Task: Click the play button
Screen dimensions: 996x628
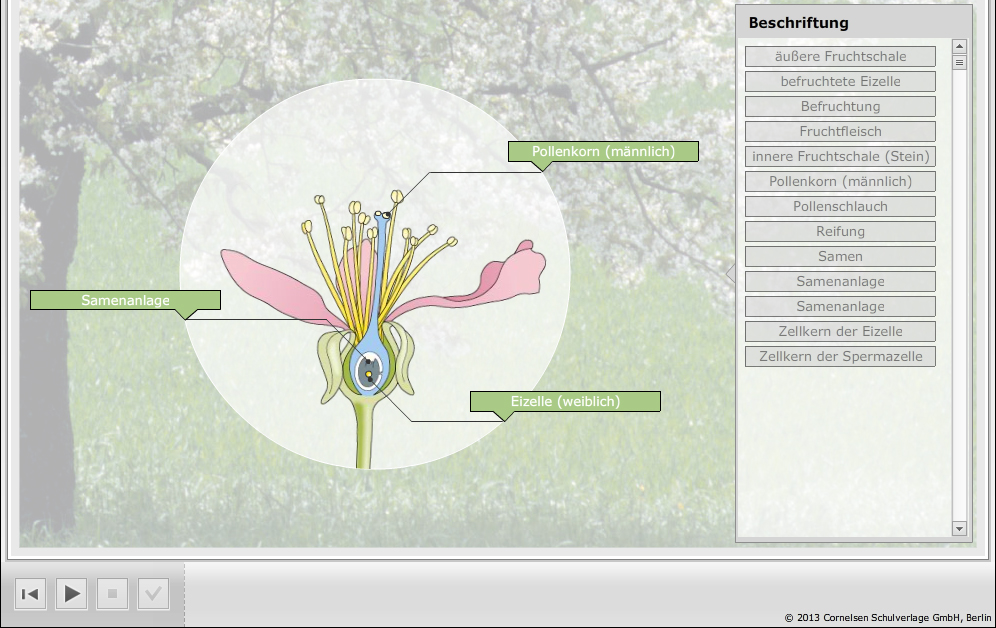Action: 71,594
